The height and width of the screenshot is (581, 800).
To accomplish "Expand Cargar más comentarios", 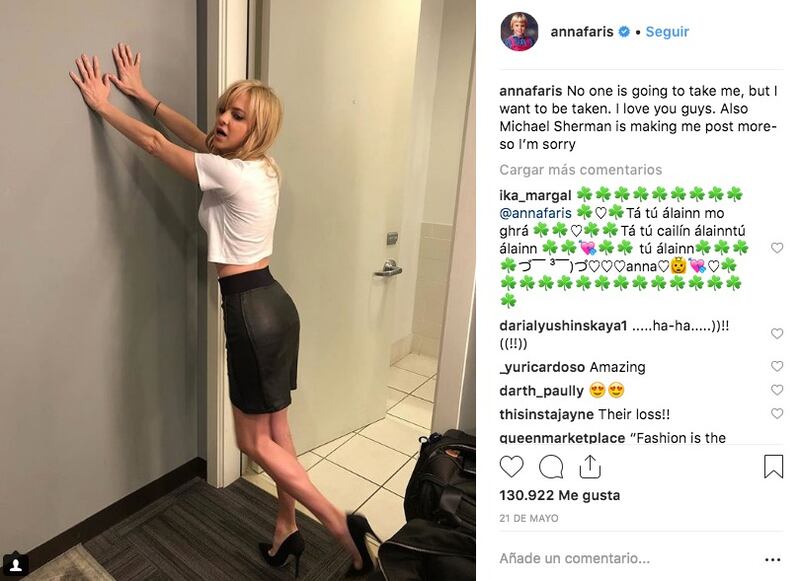I will coord(581,170).
